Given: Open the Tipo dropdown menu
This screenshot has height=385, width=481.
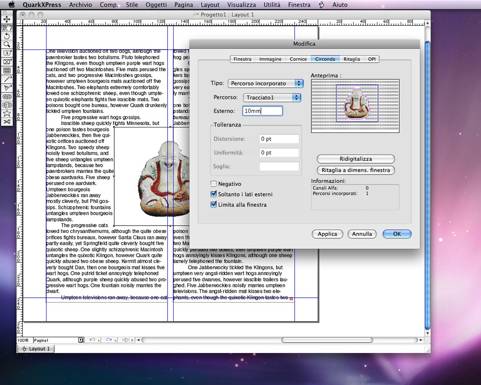Looking at the screenshot, I should [265, 83].
